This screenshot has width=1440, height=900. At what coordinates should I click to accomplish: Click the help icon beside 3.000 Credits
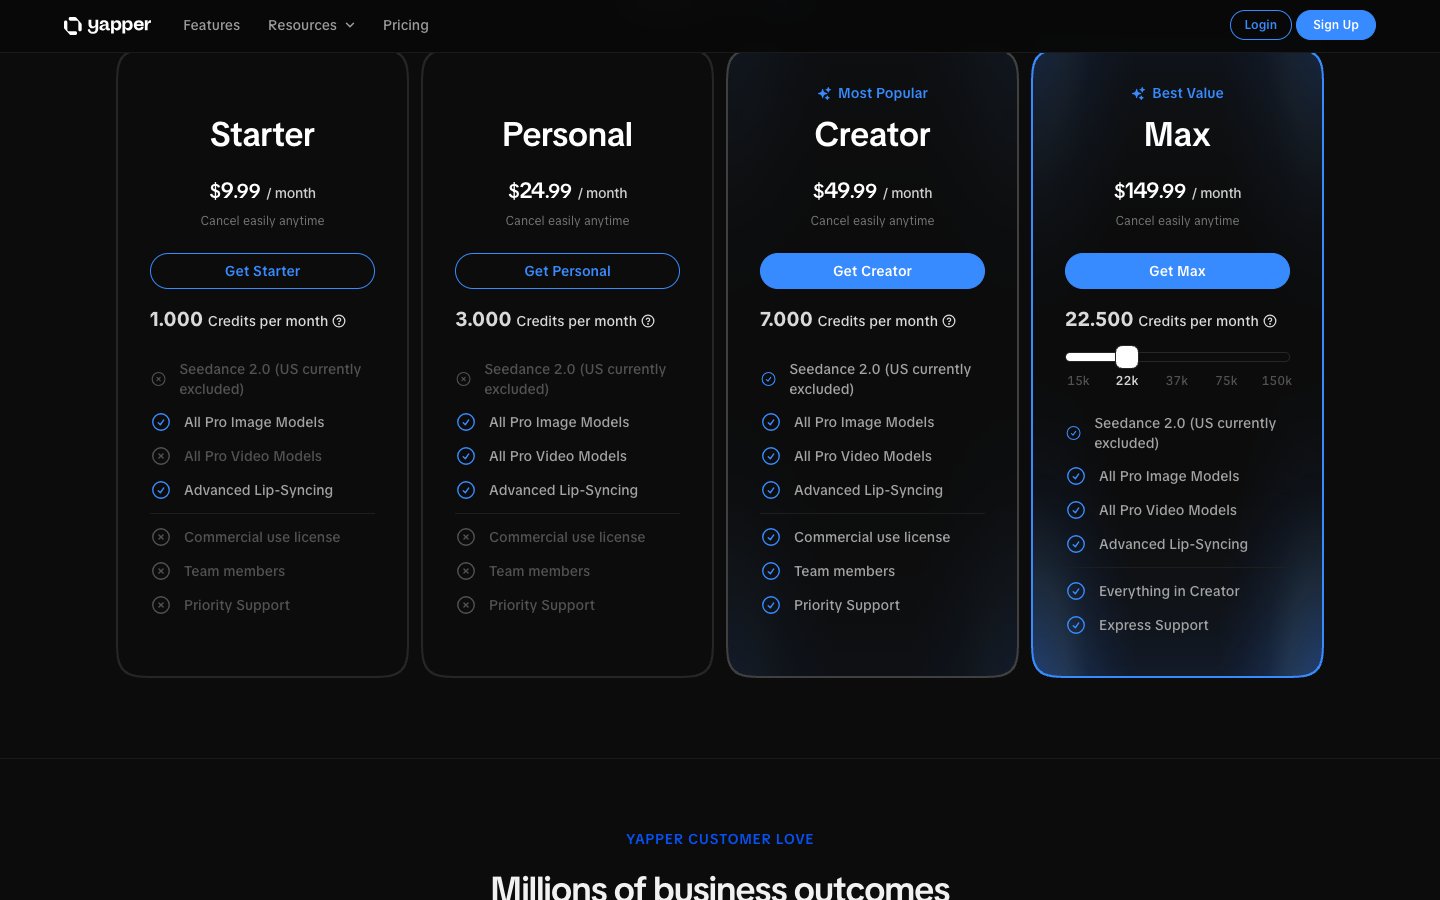tap(648, 321)
